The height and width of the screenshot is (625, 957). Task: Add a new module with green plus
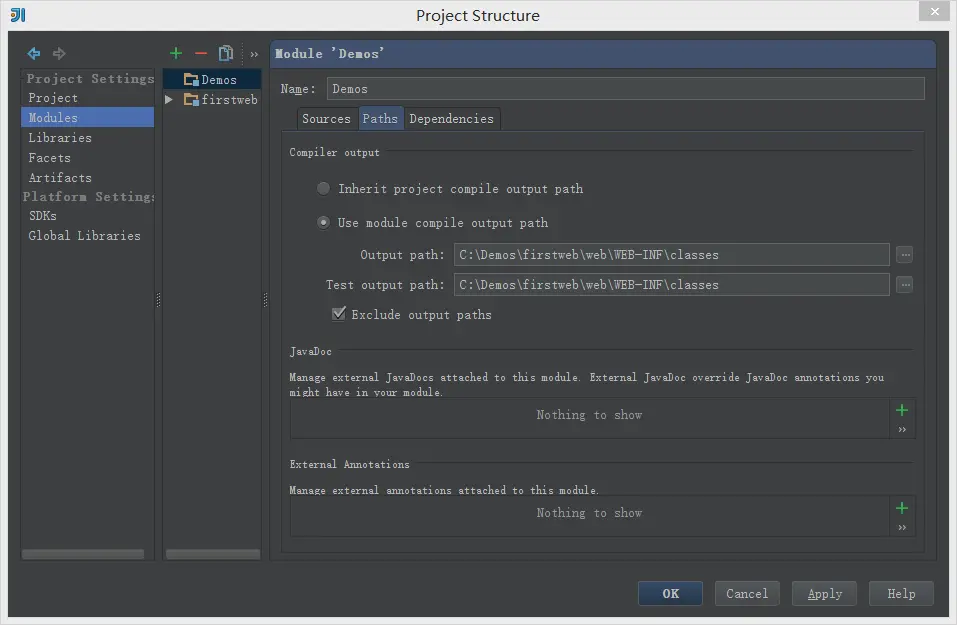[176, 54]
